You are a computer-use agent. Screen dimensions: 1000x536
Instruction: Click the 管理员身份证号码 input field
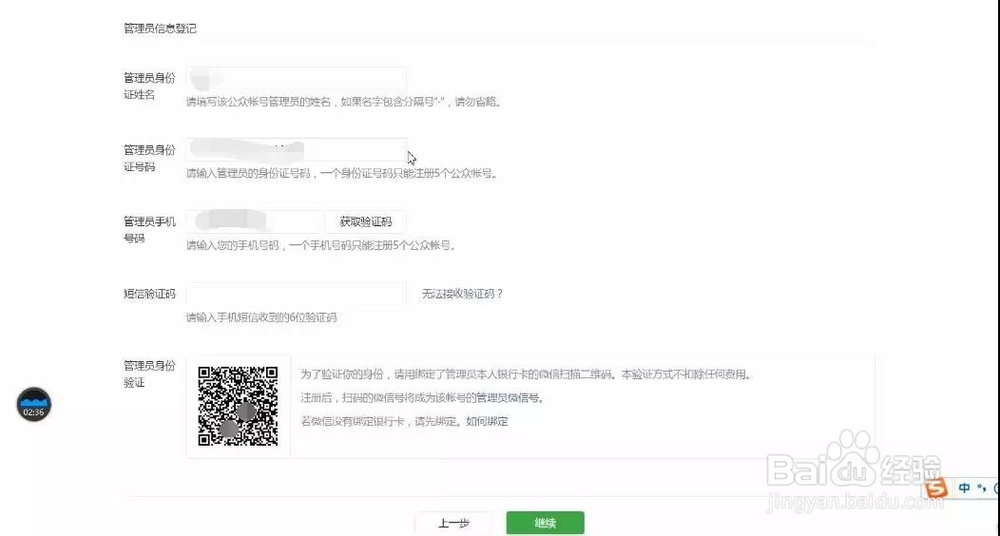coord(296,150)
